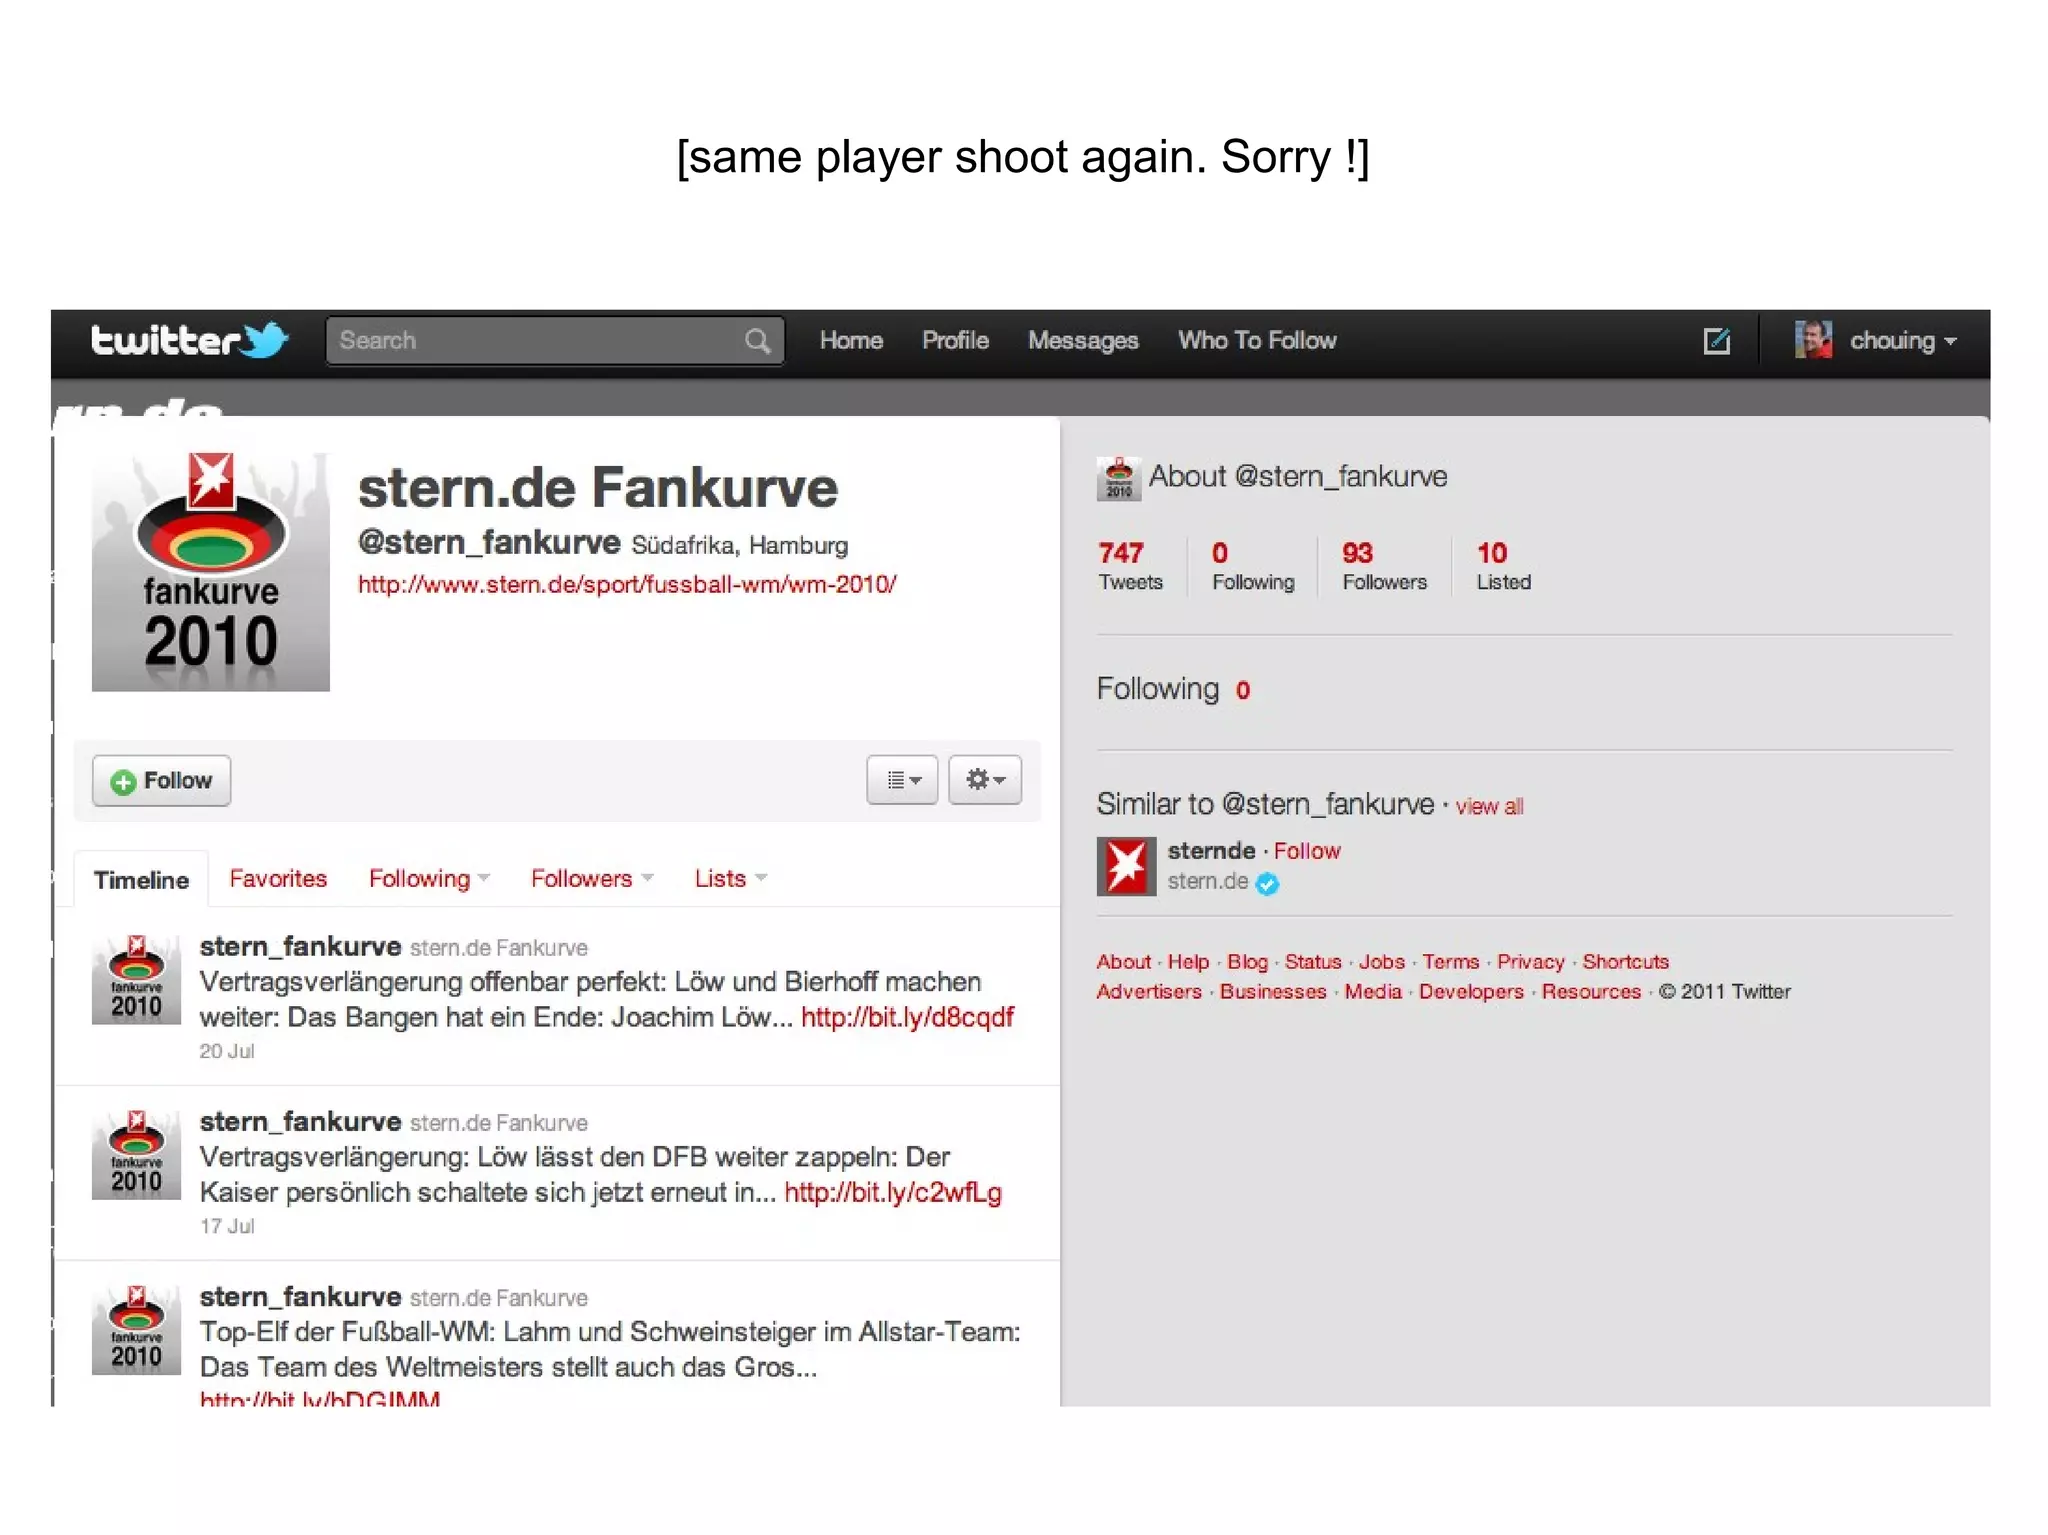Select the Timeline tab
2048x1535 pixels.
click(x=141, y=880)
